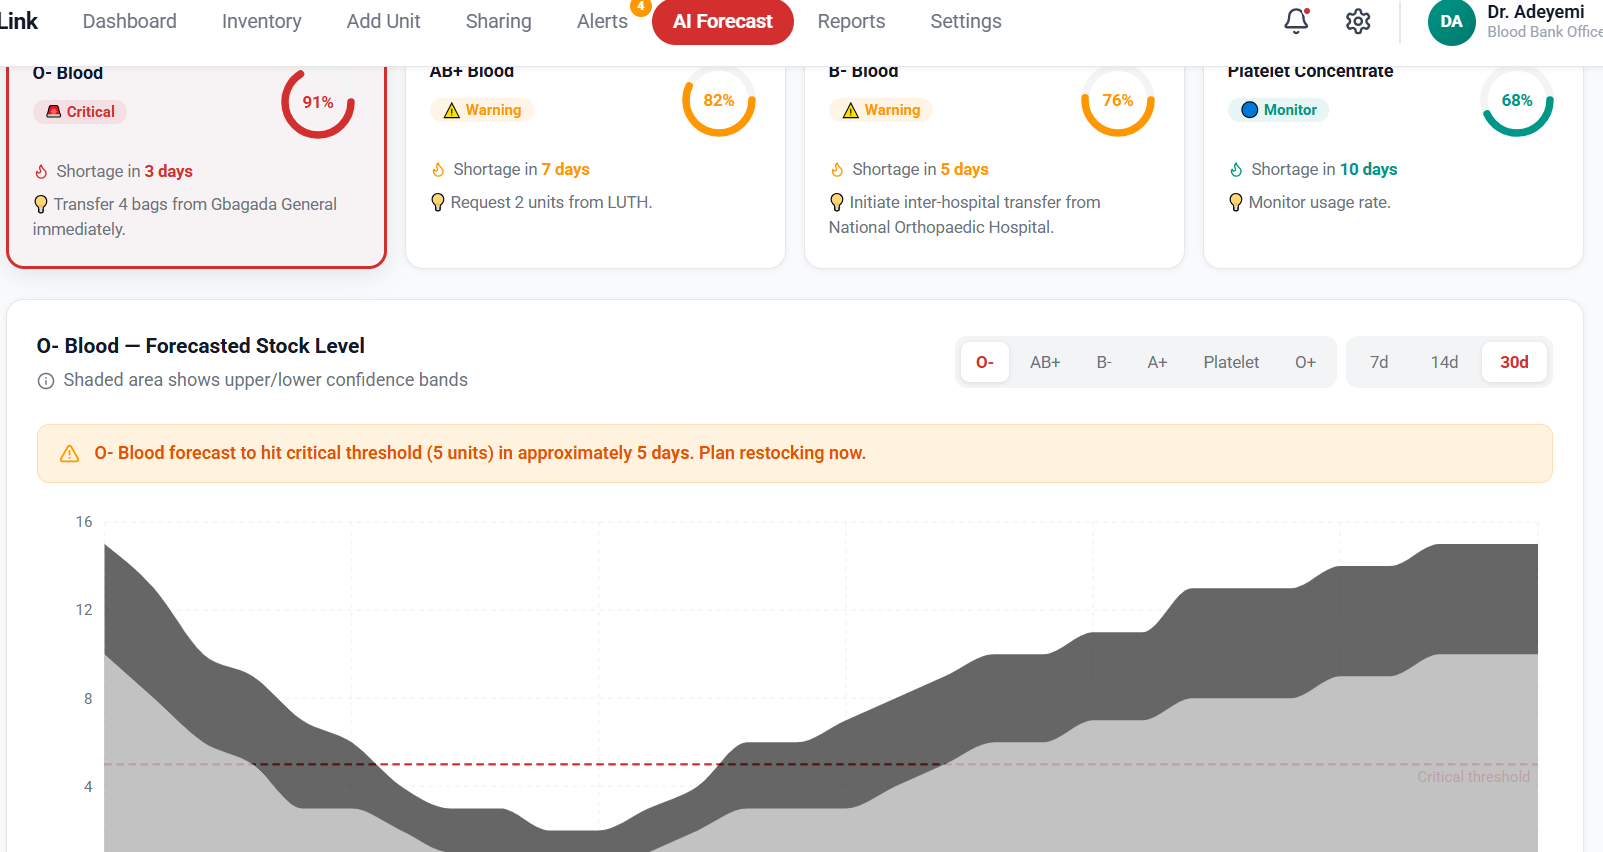Click the Monitor status badge

pyautogui.click(x=1278, y=110)
